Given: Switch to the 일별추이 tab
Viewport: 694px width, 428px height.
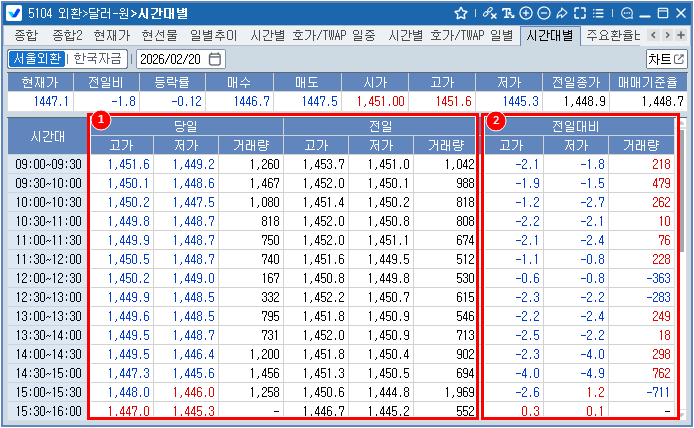Looking at the screenshot, I should click(214, 36).
